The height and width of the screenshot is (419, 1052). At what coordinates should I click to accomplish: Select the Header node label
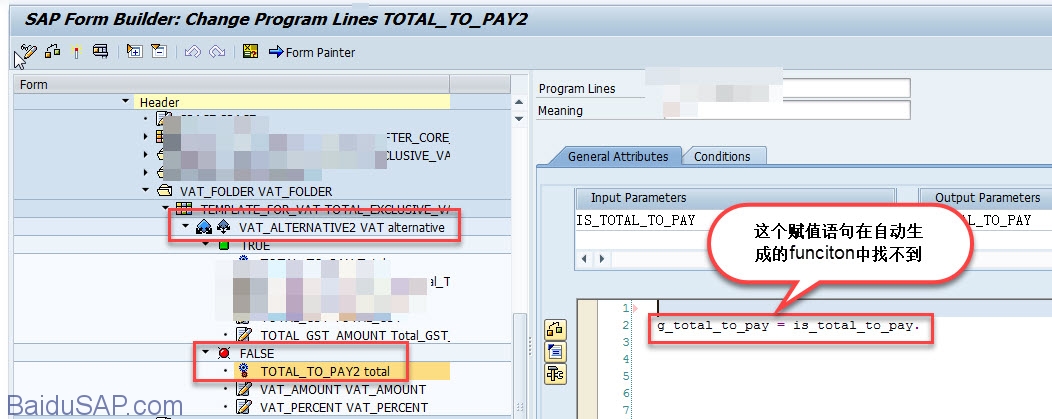click(x=159, y=102)
